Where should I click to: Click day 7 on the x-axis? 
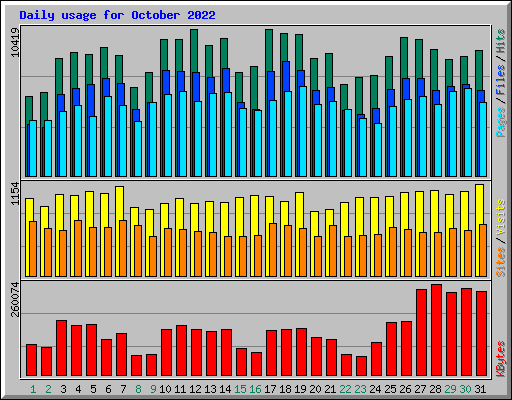[123, 389]
